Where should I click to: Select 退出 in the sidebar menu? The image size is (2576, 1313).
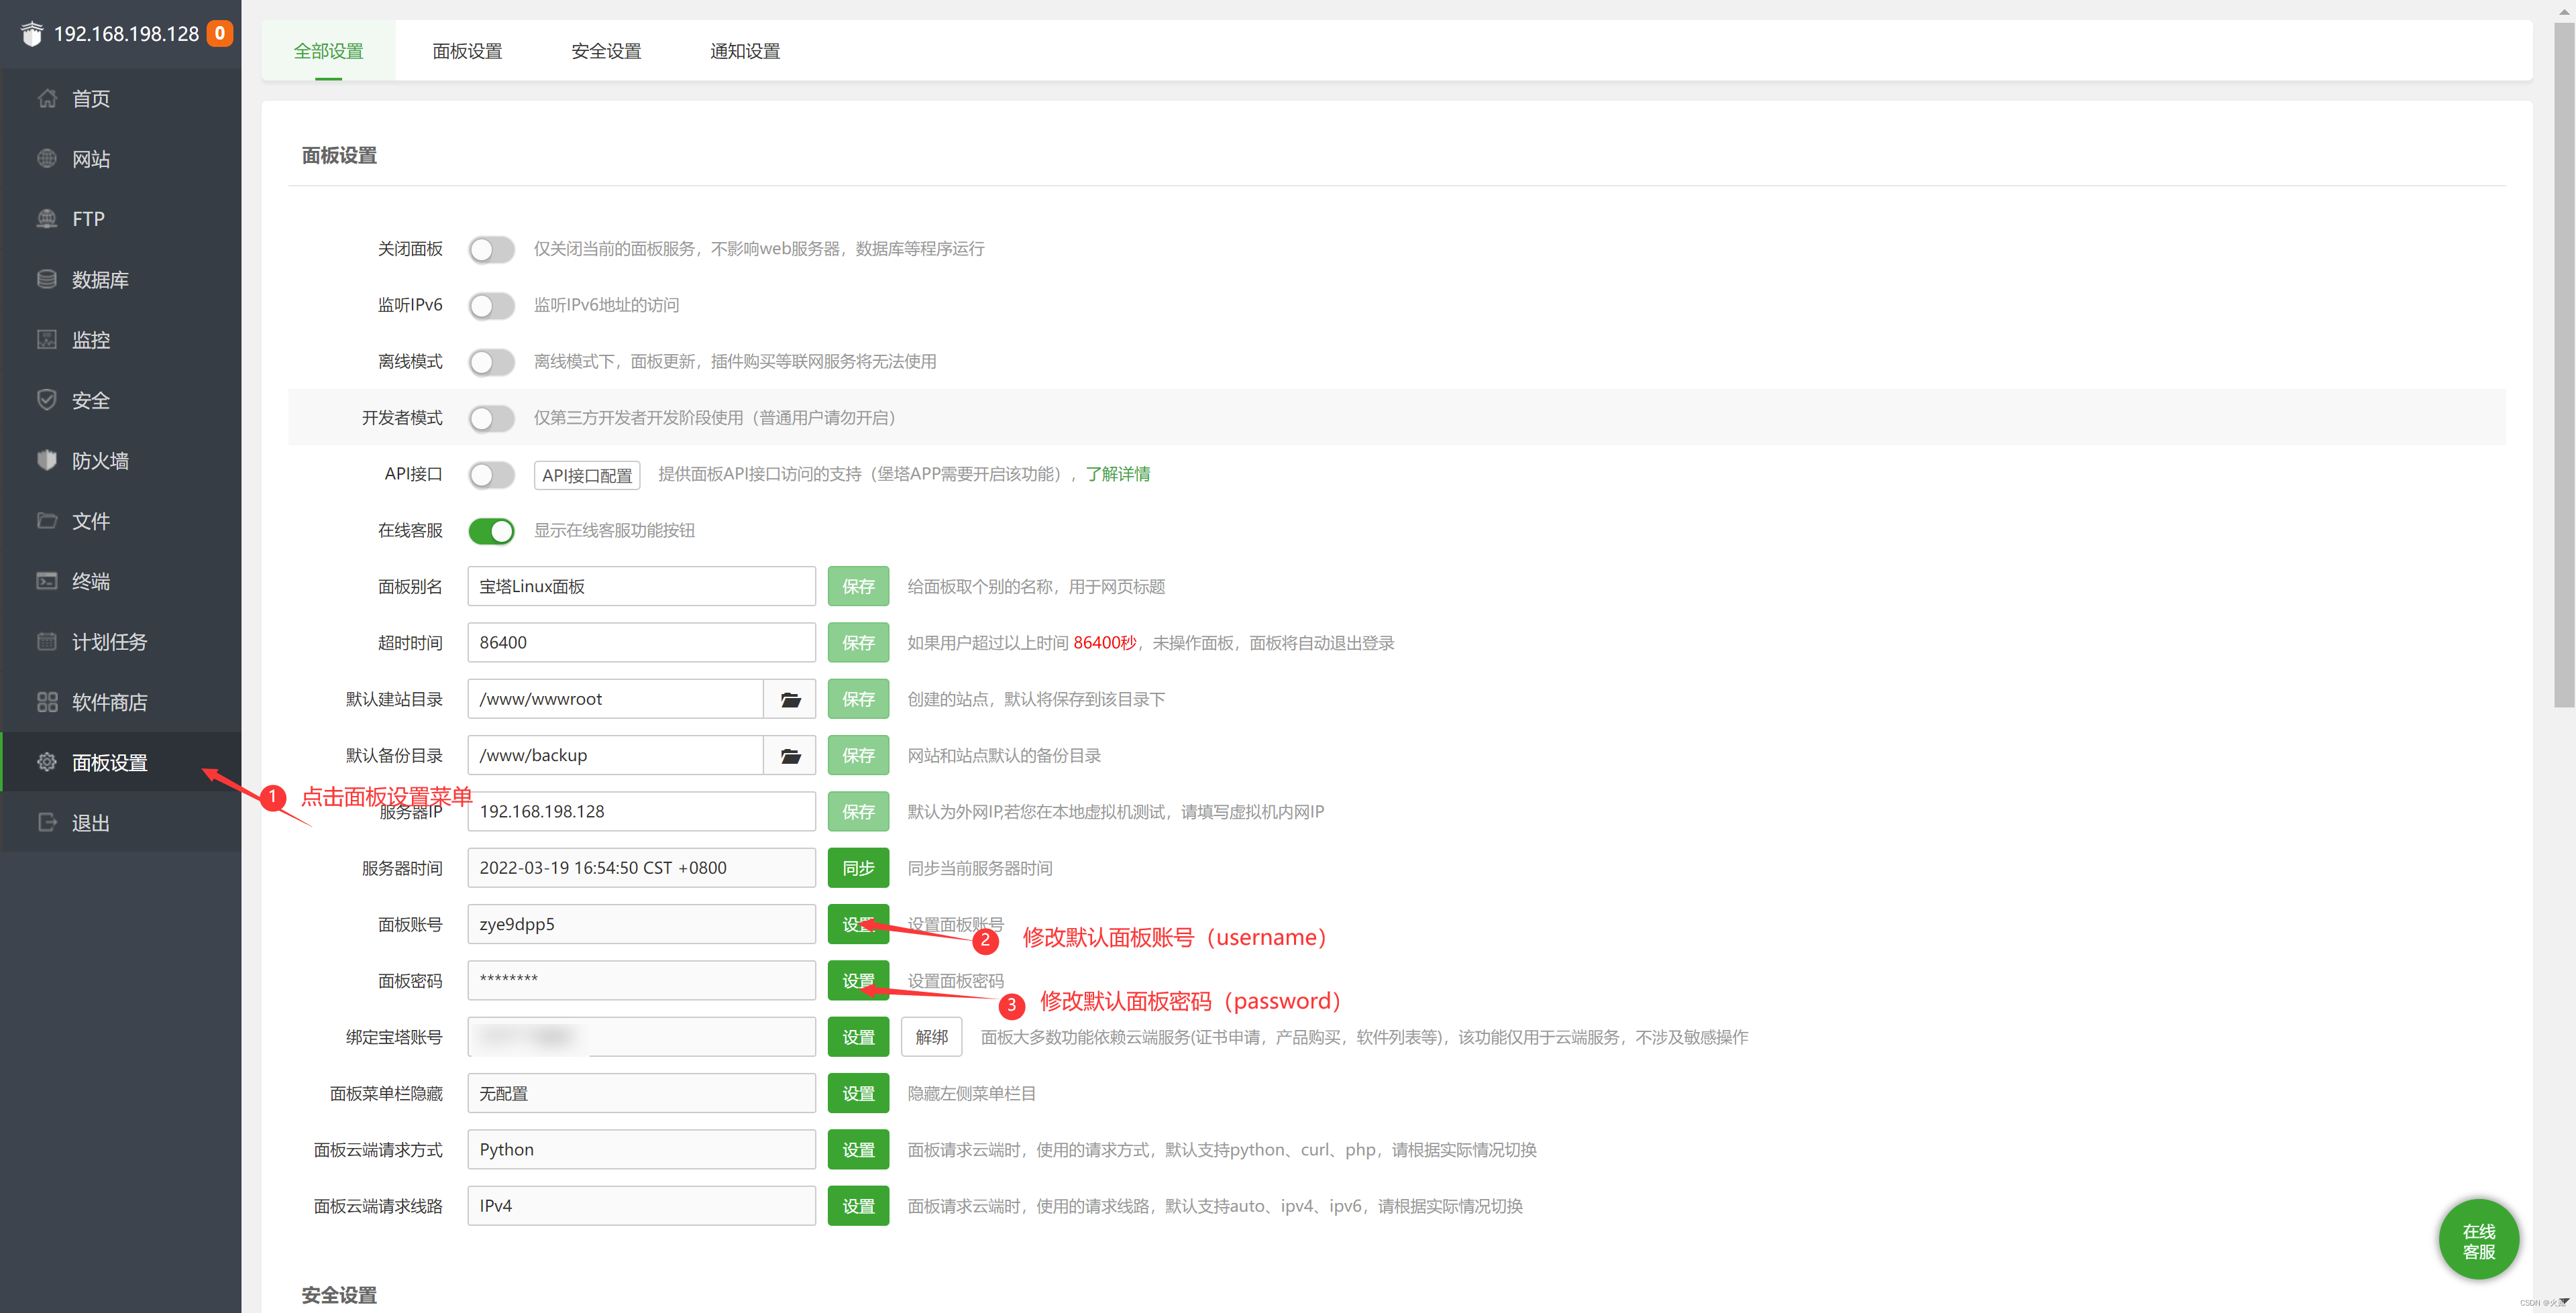(x=121, y=822)
